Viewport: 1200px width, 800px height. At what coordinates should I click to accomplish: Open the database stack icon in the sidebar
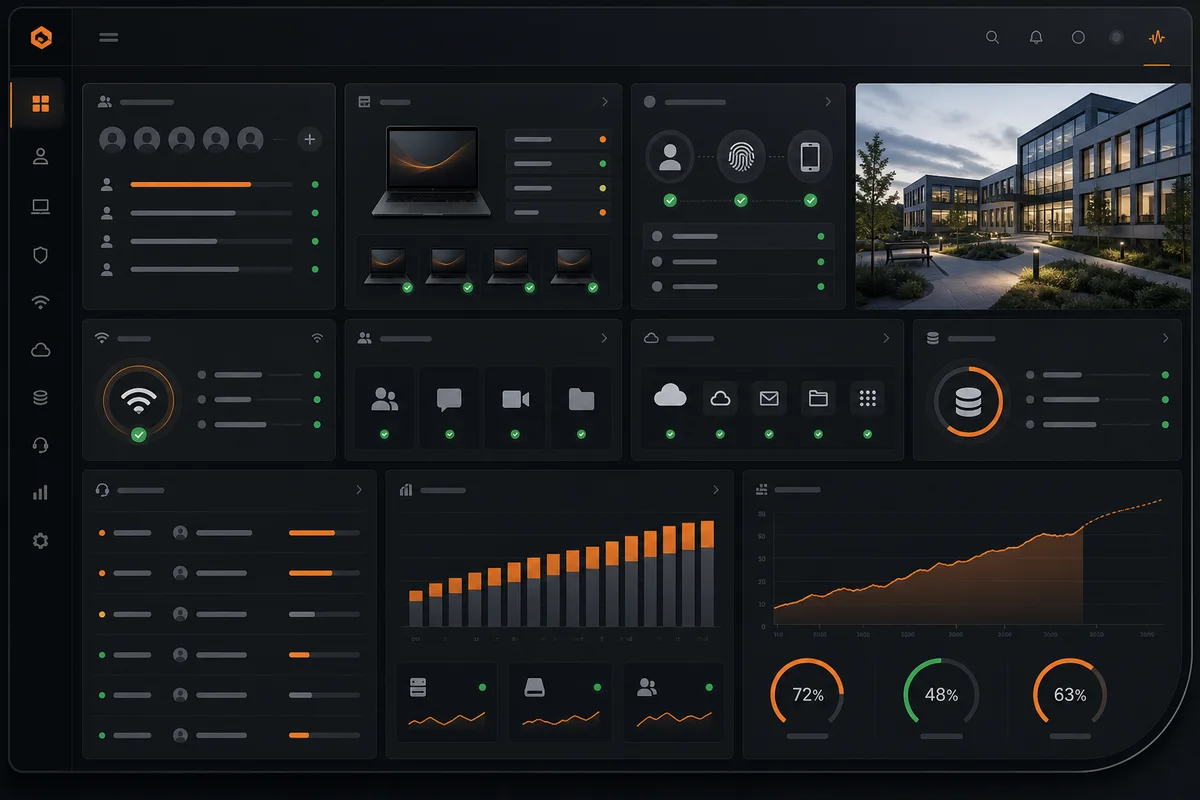click(x=40, y=398)
